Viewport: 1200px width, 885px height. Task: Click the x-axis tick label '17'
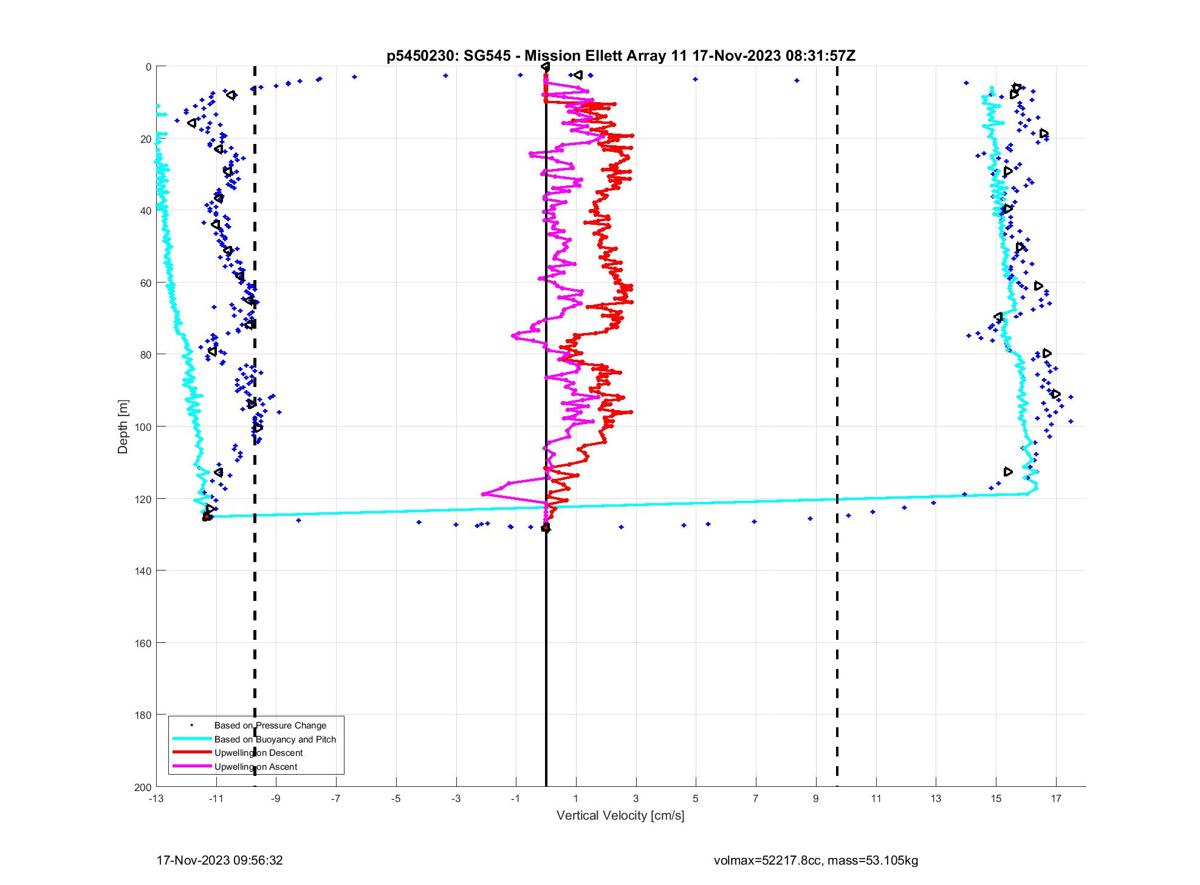[1056, 799]
